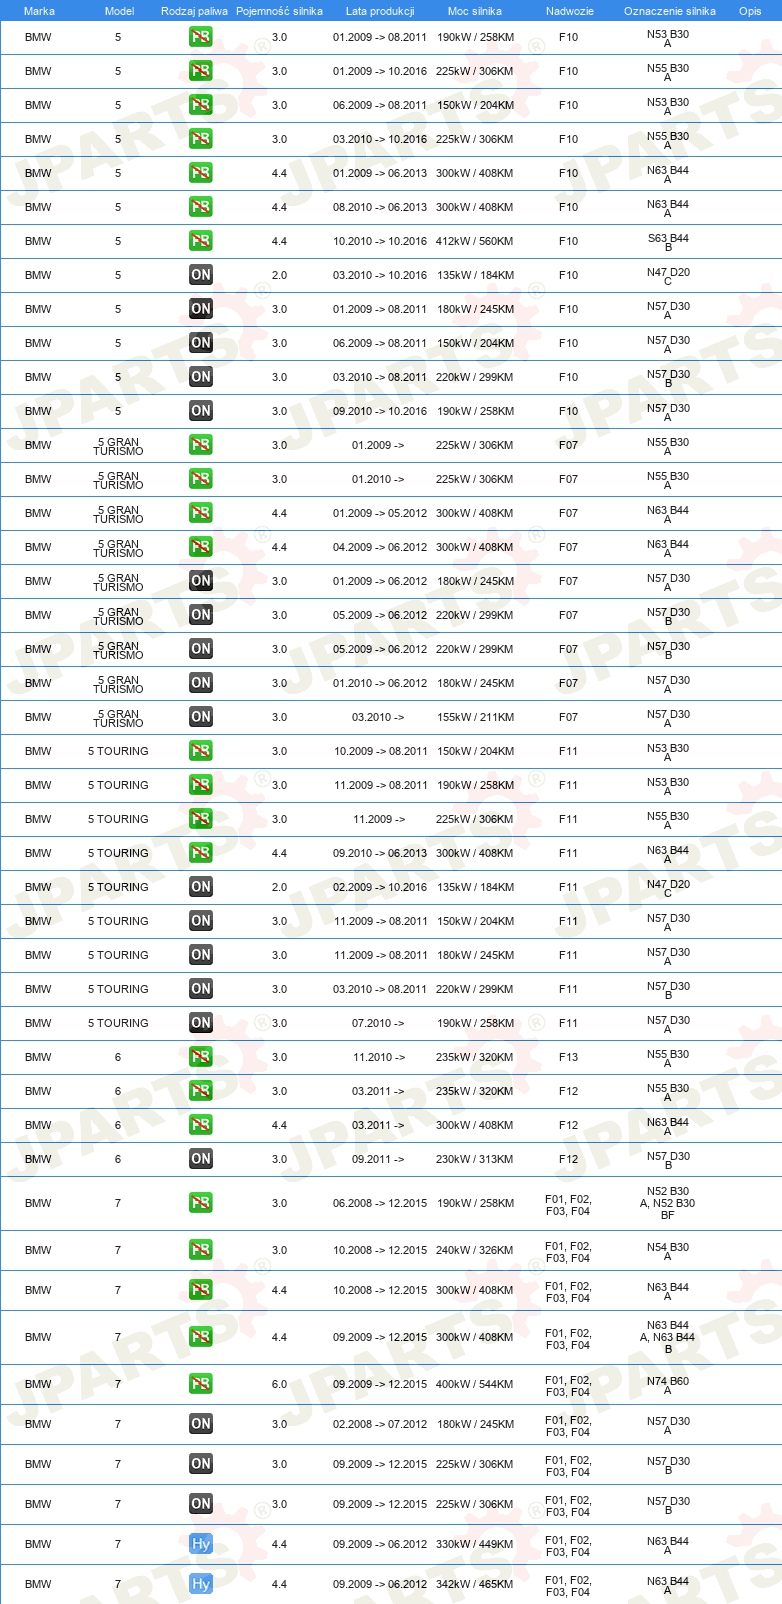782x1604 pixels.
Task: Click production dates '04.2009 -> 06.2012'
Action: 380,547
